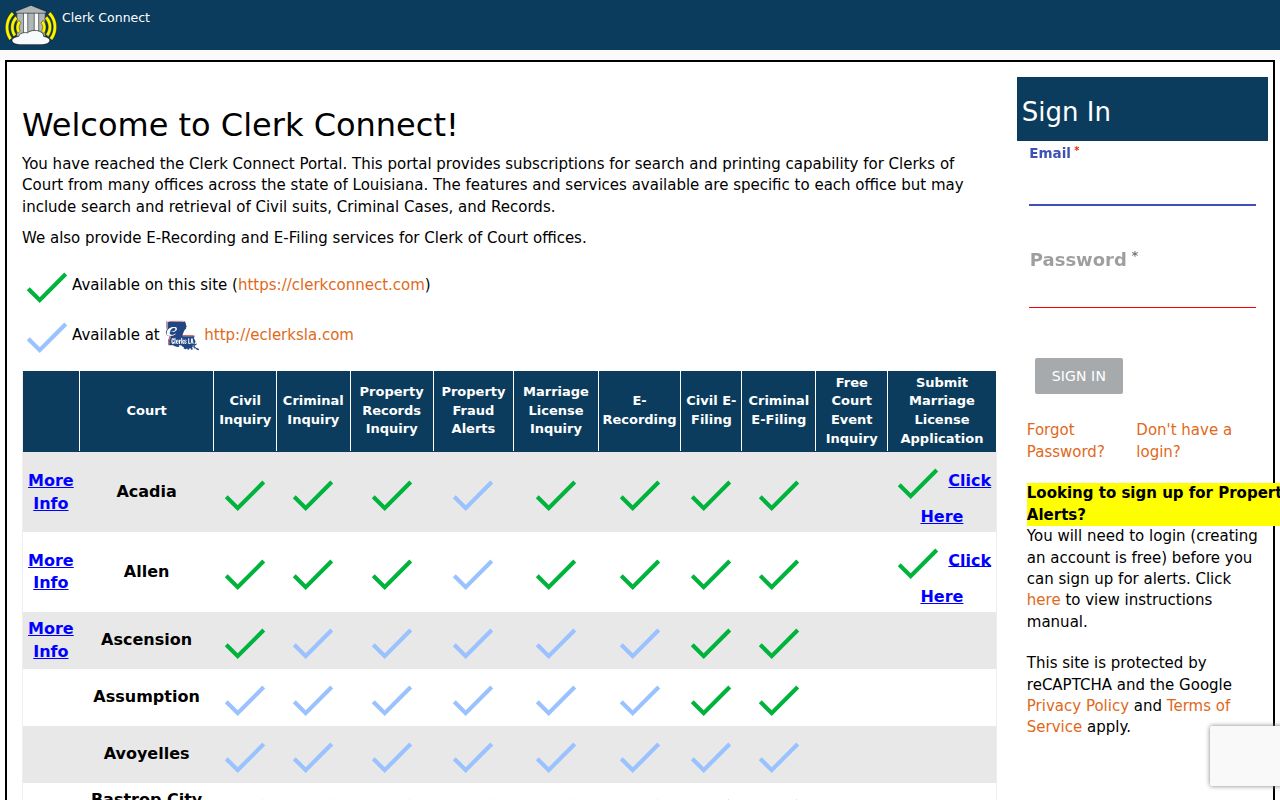This screenshot has width=1280, height=800.
Task: Click Allen's Marriage License Inquiry checkmark
Action: click(x=556, y=574)
